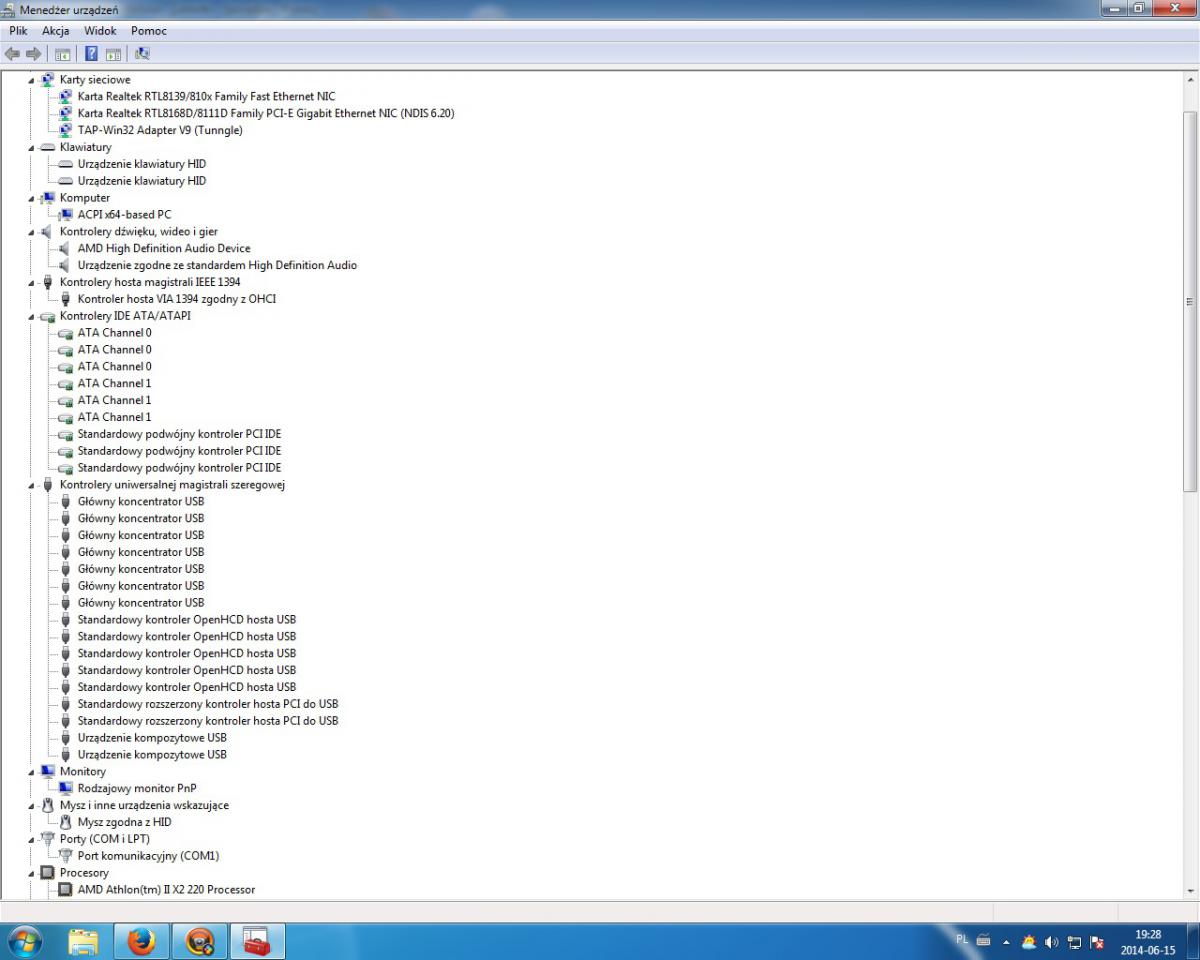Click the AMD Athlon II X2 220 processor icon

coord(66,890)
